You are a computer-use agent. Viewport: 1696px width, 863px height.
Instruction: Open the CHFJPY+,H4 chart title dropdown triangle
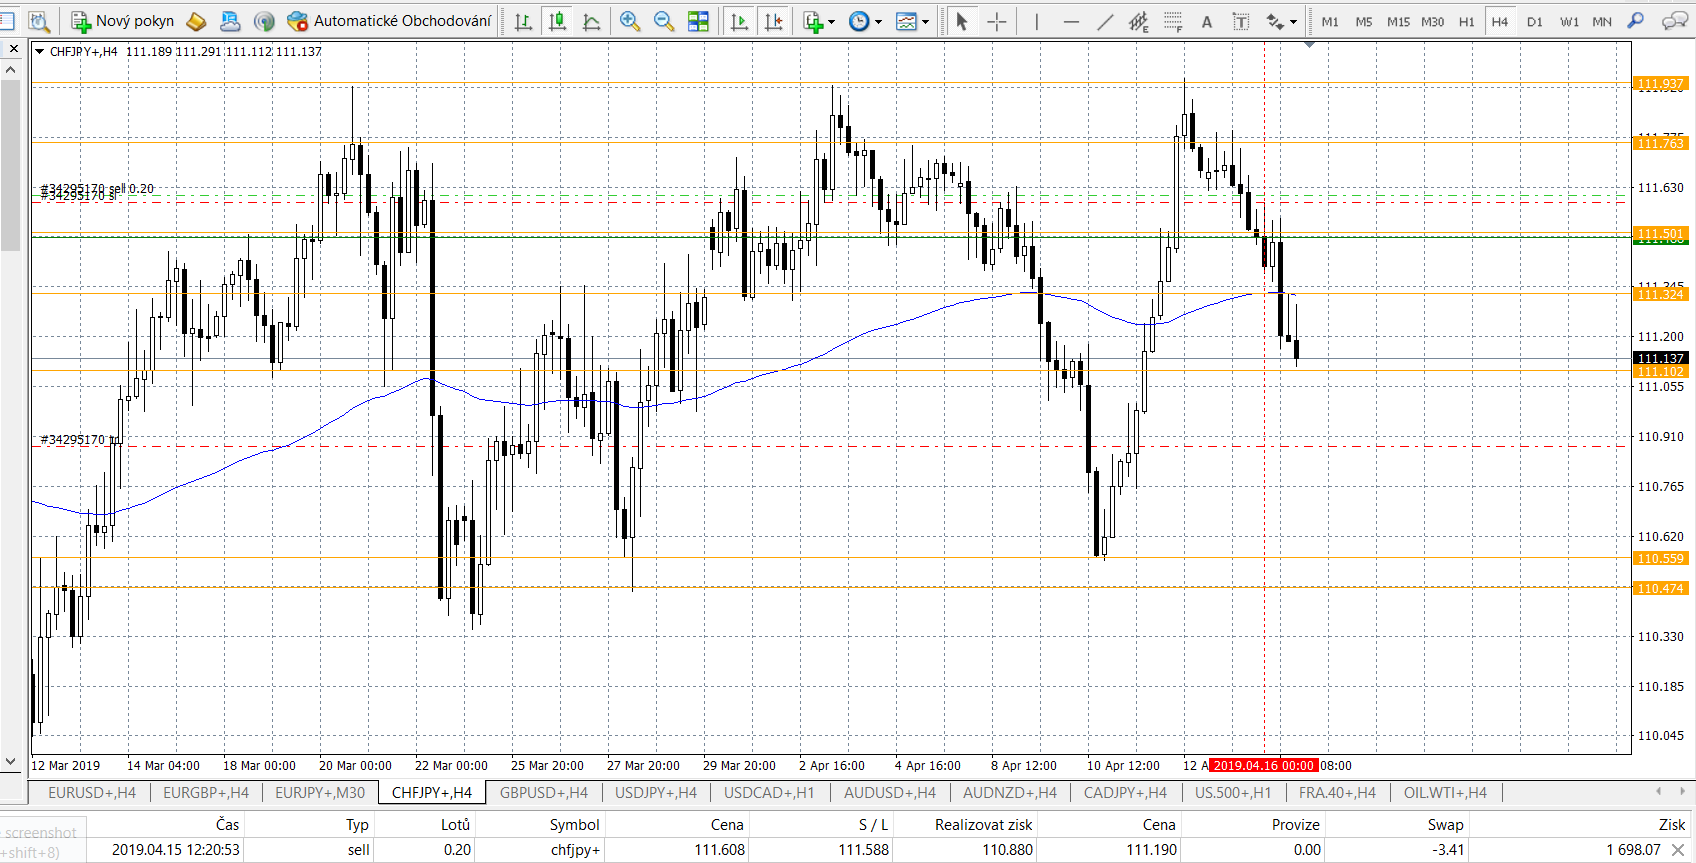tap(39, 51)
